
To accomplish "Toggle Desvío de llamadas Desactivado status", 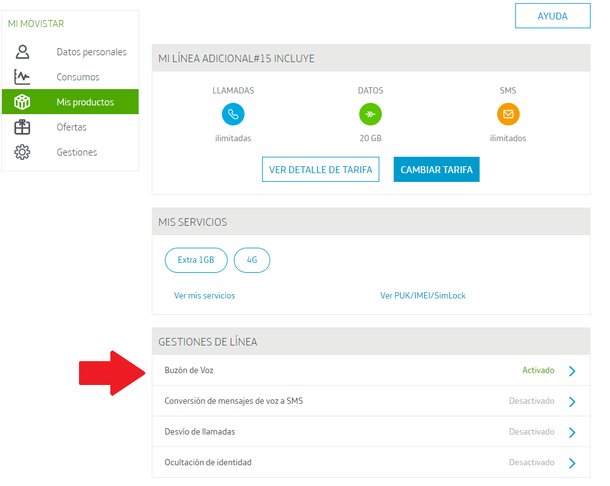I will point(531,432).
